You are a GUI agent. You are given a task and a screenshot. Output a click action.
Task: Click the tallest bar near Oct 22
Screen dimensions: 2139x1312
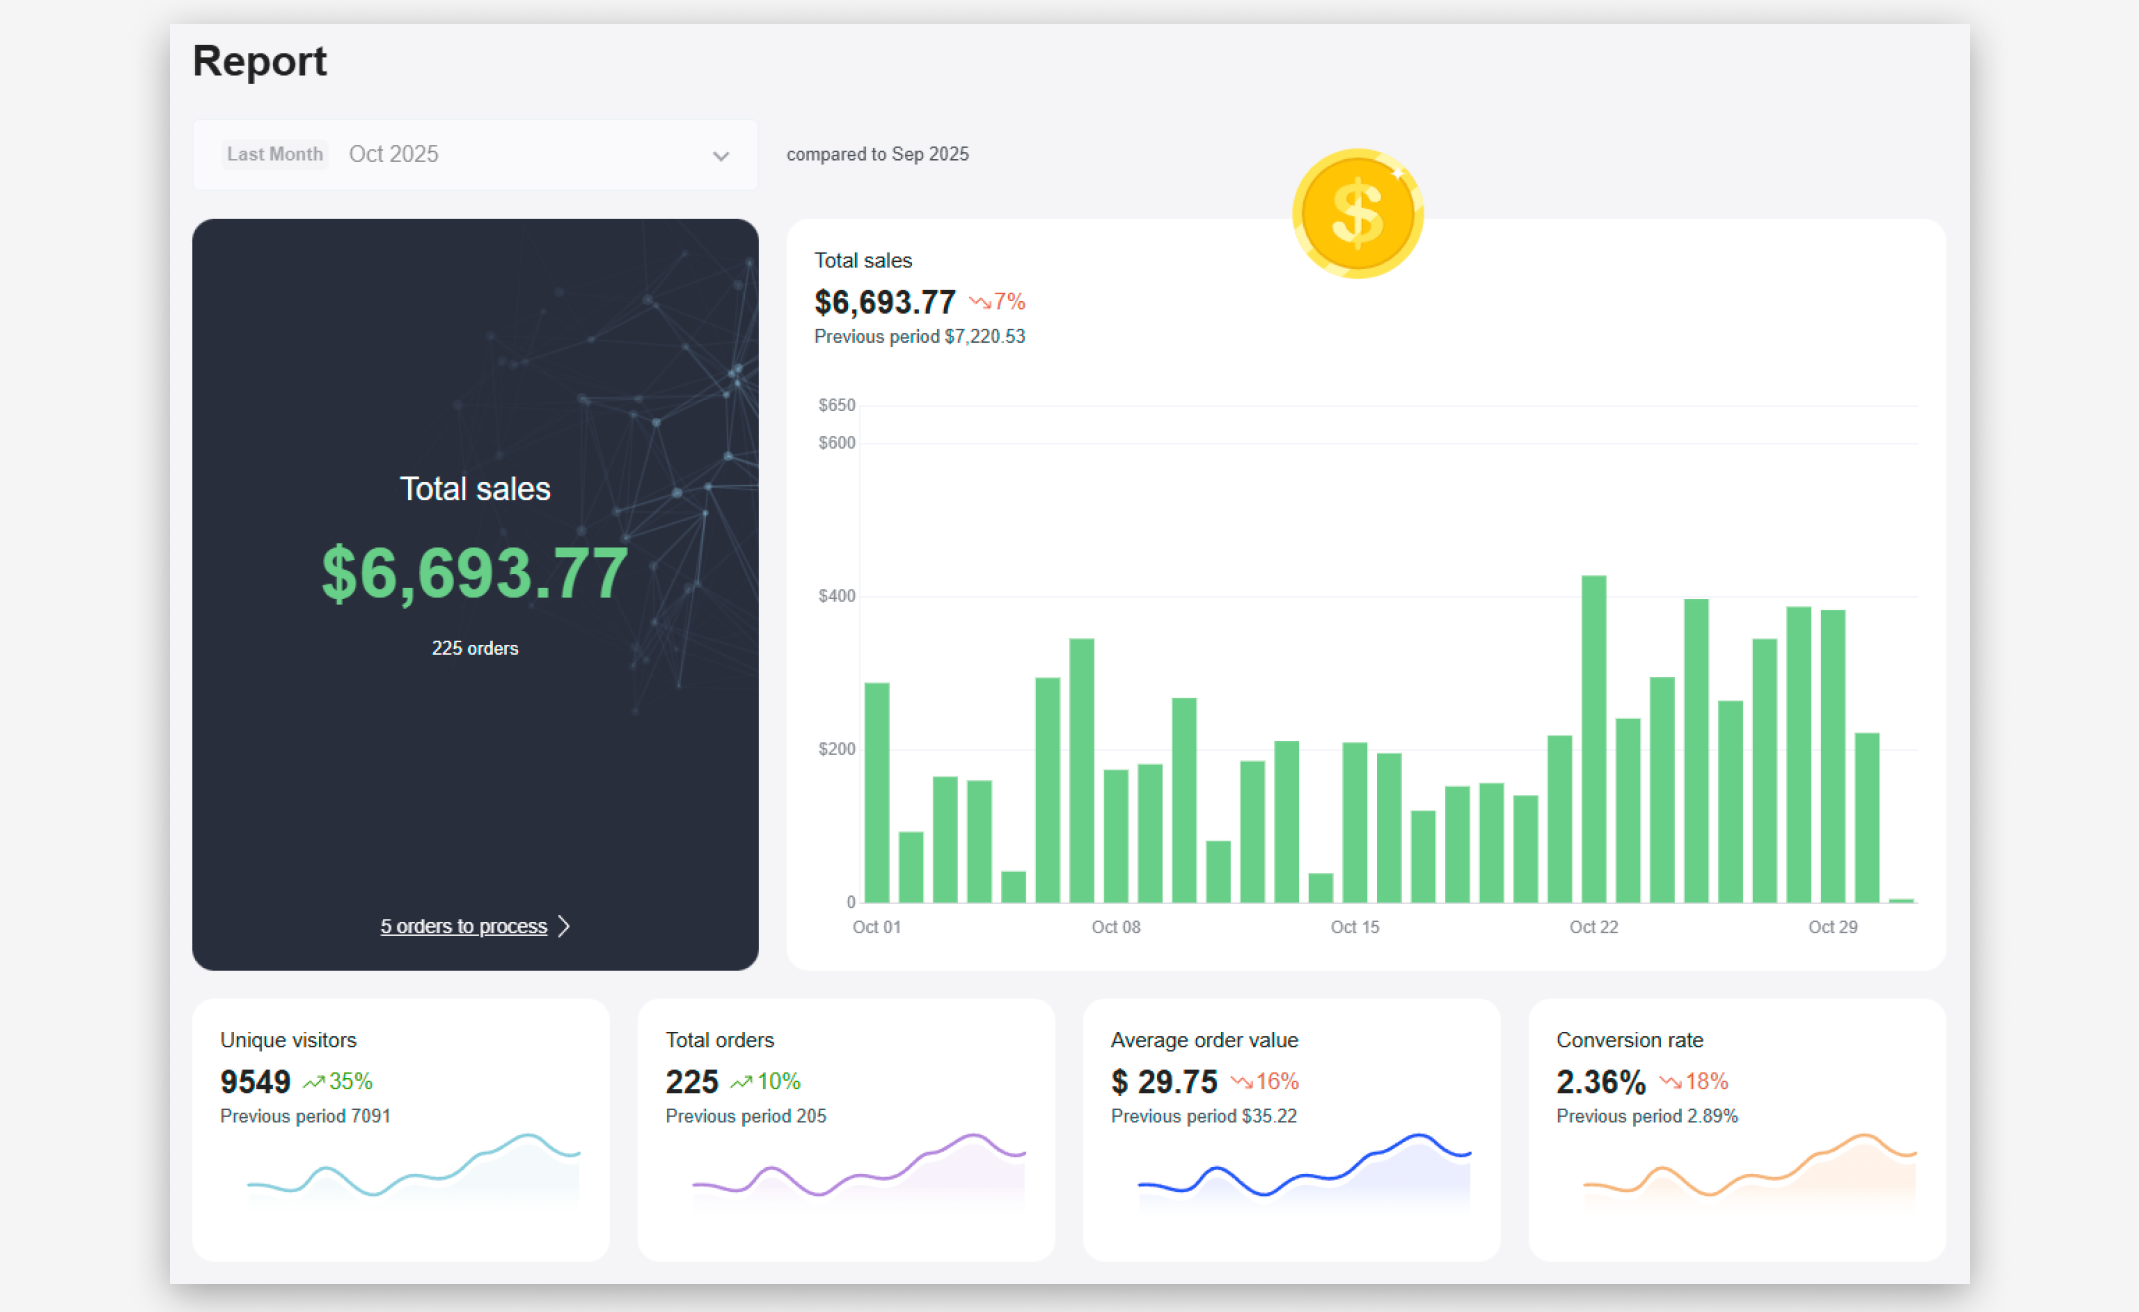point(1593,738)
